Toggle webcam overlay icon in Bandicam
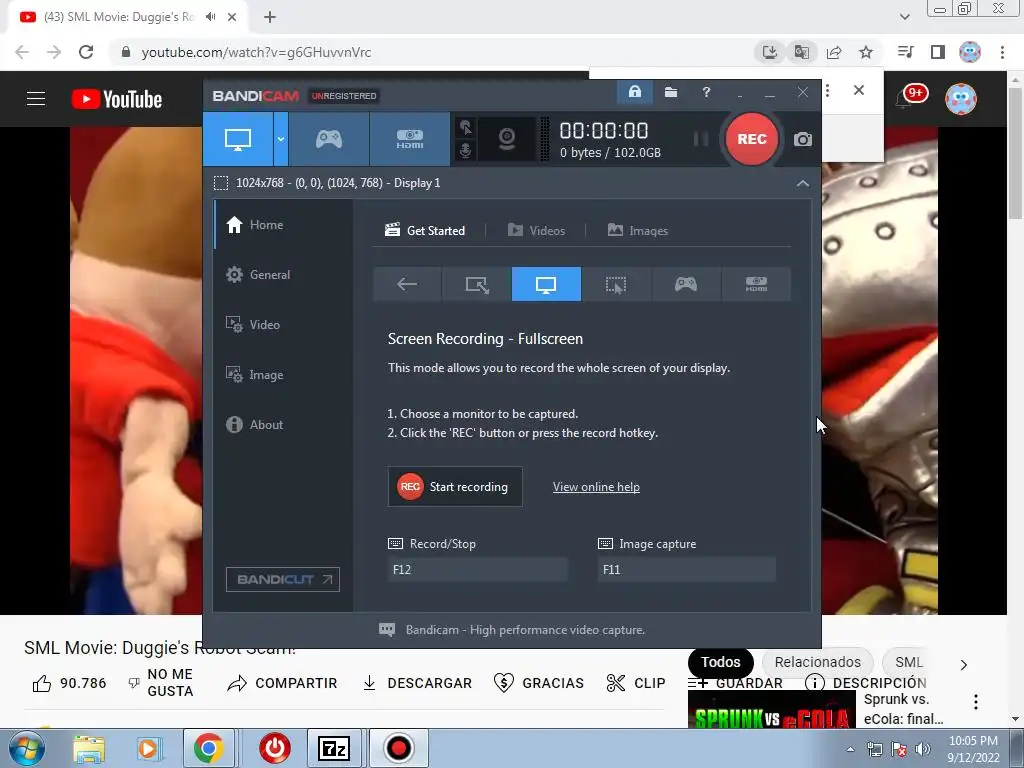The image size is (1024, 768). [x=507, y=139]
